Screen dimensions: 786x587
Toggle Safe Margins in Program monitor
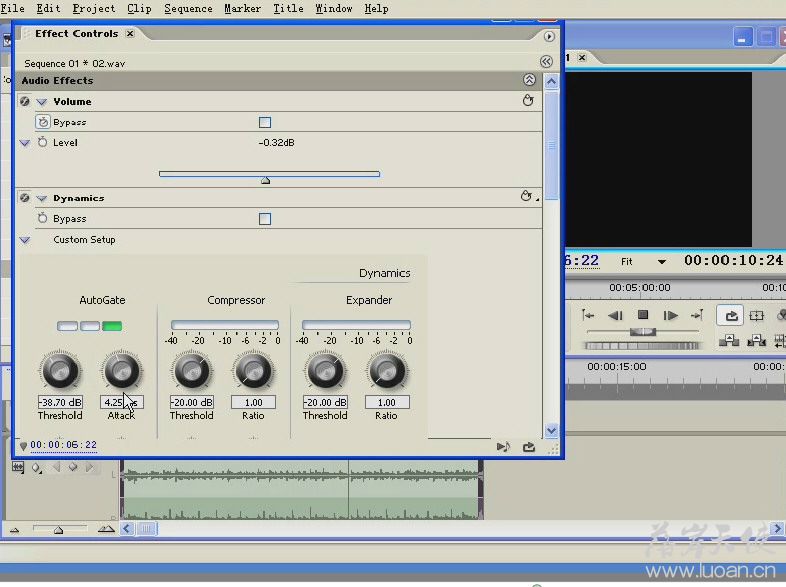[756, 315]
